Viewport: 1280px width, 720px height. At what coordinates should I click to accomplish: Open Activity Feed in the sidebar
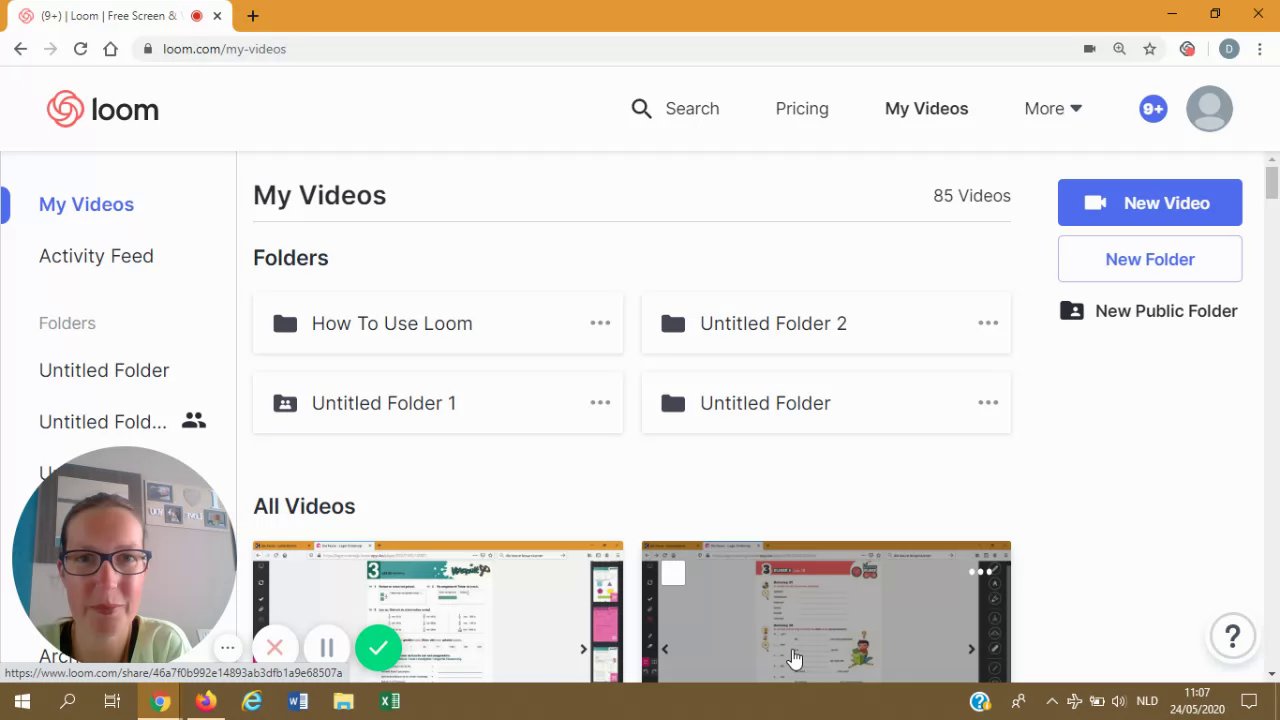(x=96, y=256)
